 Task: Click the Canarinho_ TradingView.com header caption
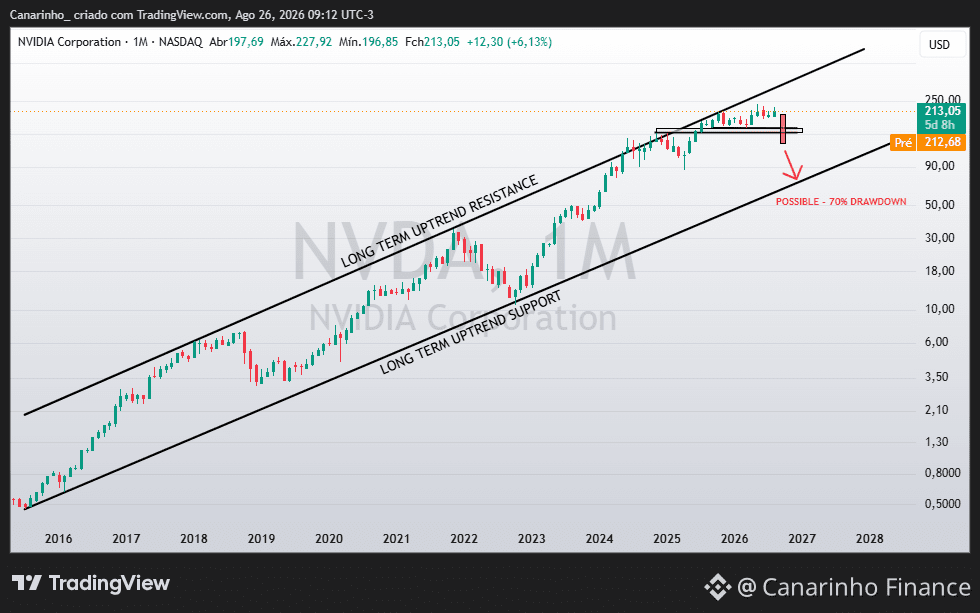point(192,14)
